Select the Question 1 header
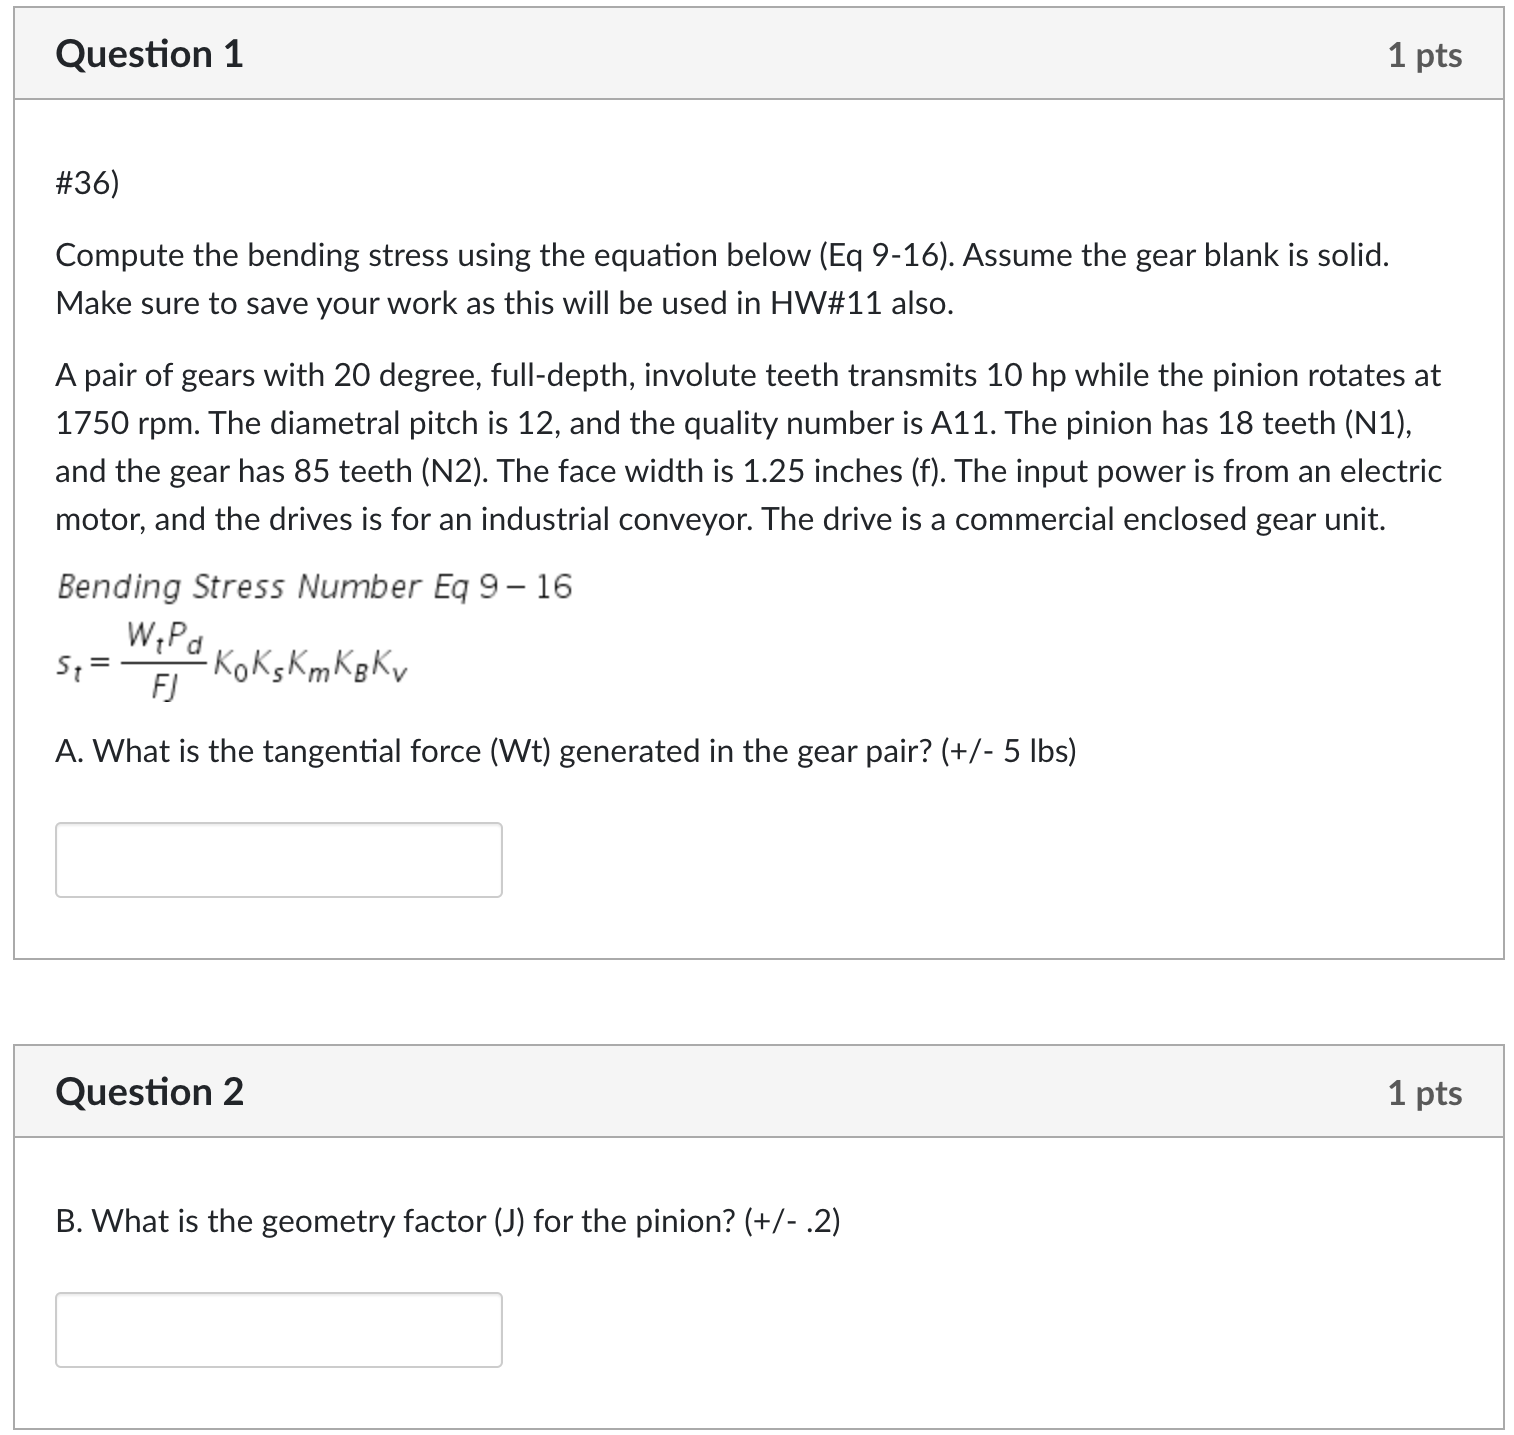1514x1435 pixels. [148, 53]
